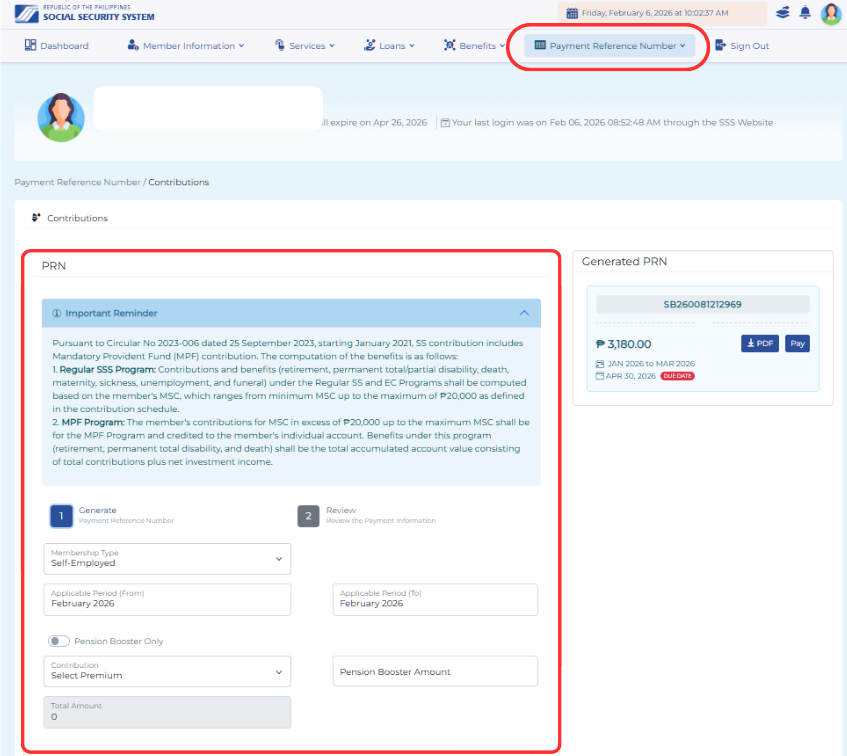
Task: Click the Important Reminder info icon
Action: tap(57, 313)
